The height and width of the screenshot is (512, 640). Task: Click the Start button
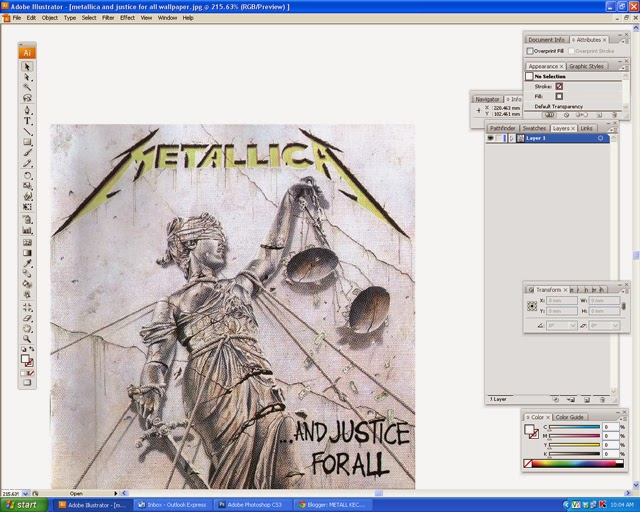[x=22, y=505]
